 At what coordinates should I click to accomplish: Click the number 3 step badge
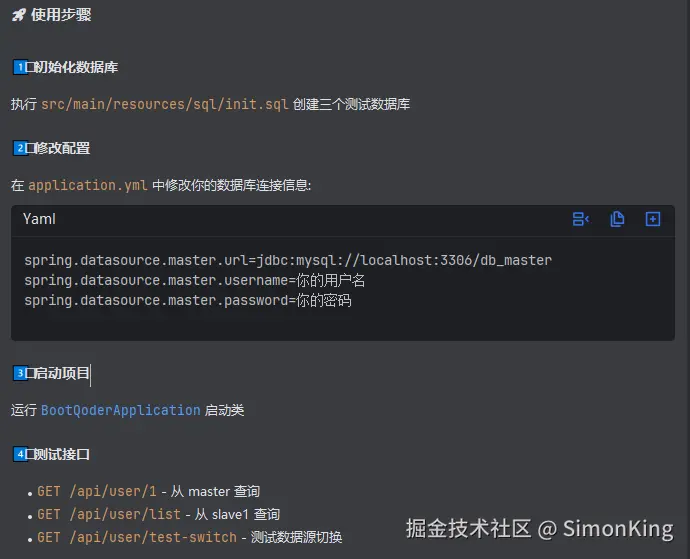(20, 373)
